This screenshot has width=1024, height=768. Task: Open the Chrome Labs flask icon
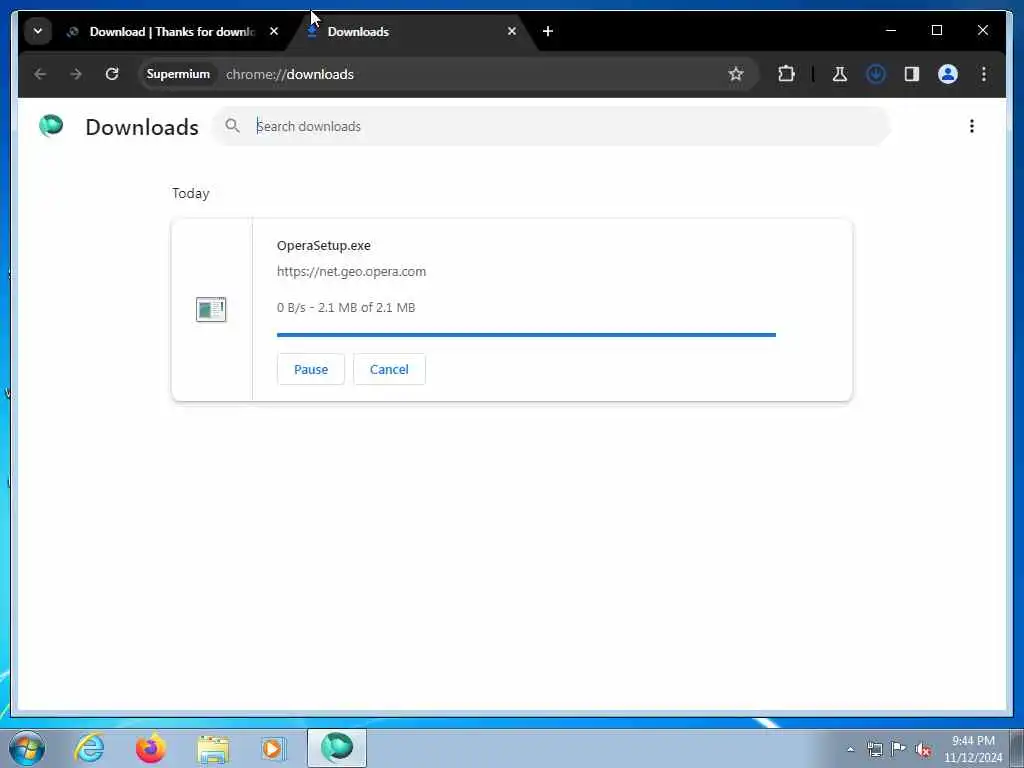tap(840, 74)
